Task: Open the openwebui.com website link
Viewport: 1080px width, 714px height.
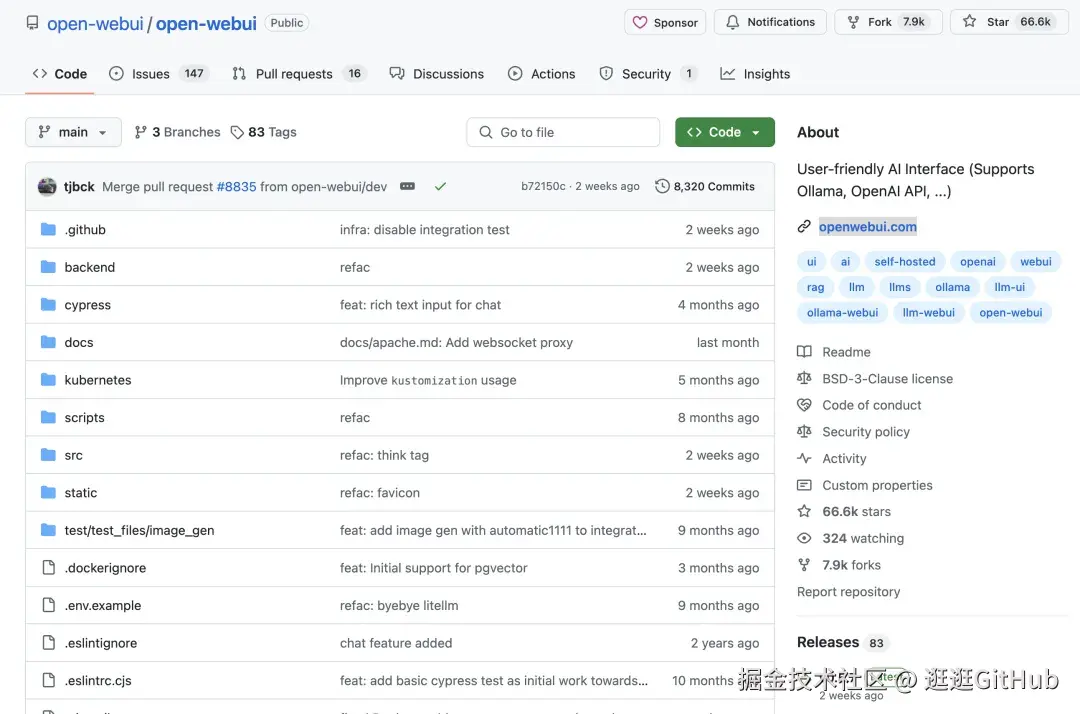Action: tap(867, 227)
